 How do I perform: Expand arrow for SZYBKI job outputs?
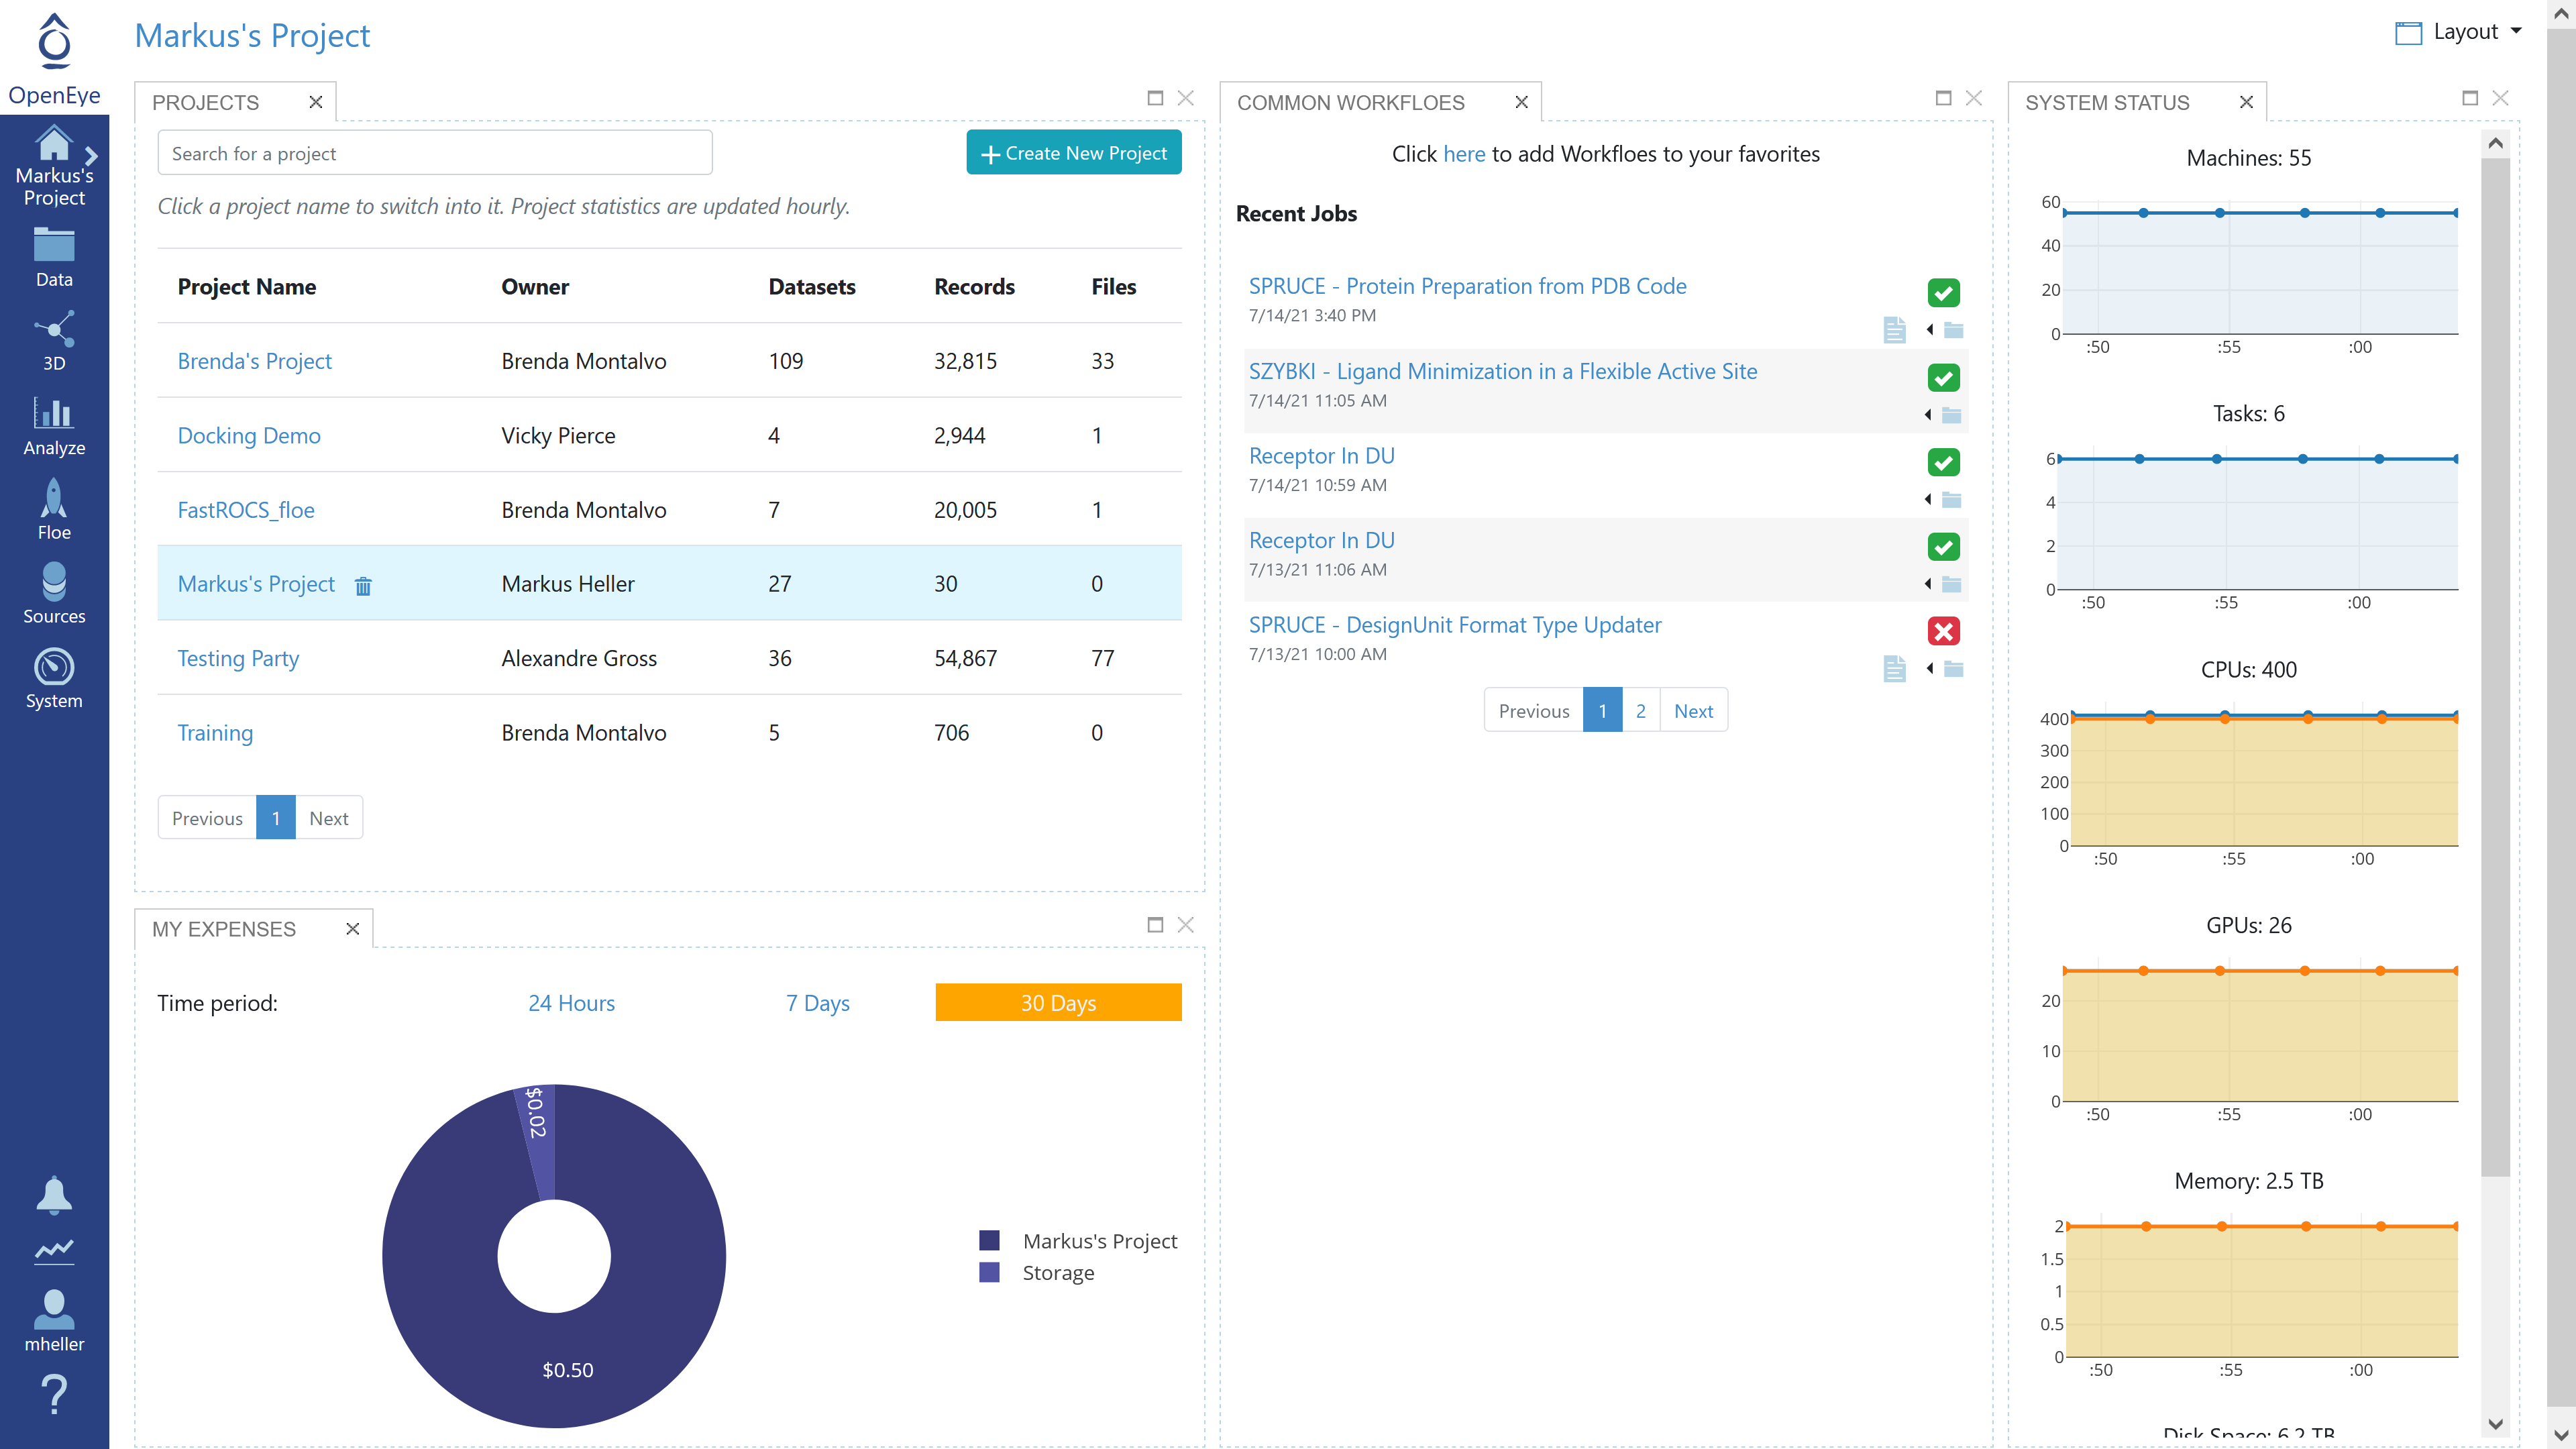(x=1928, y=415)
